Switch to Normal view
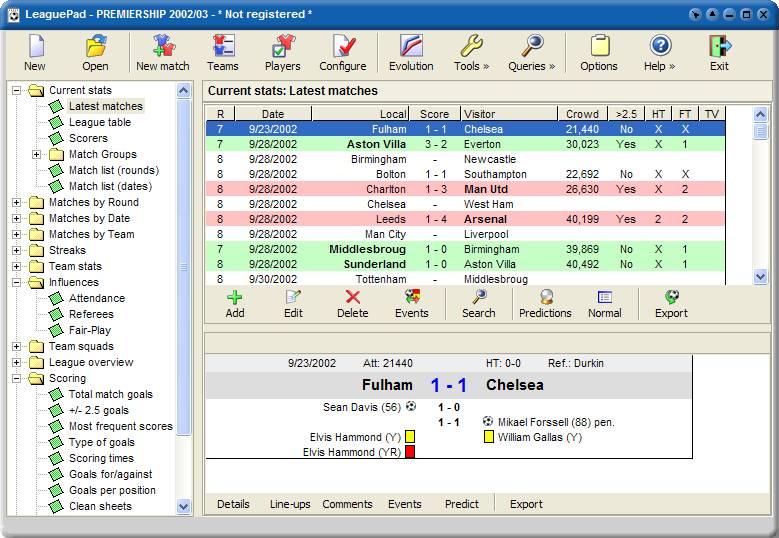 [x=605, y=304]
